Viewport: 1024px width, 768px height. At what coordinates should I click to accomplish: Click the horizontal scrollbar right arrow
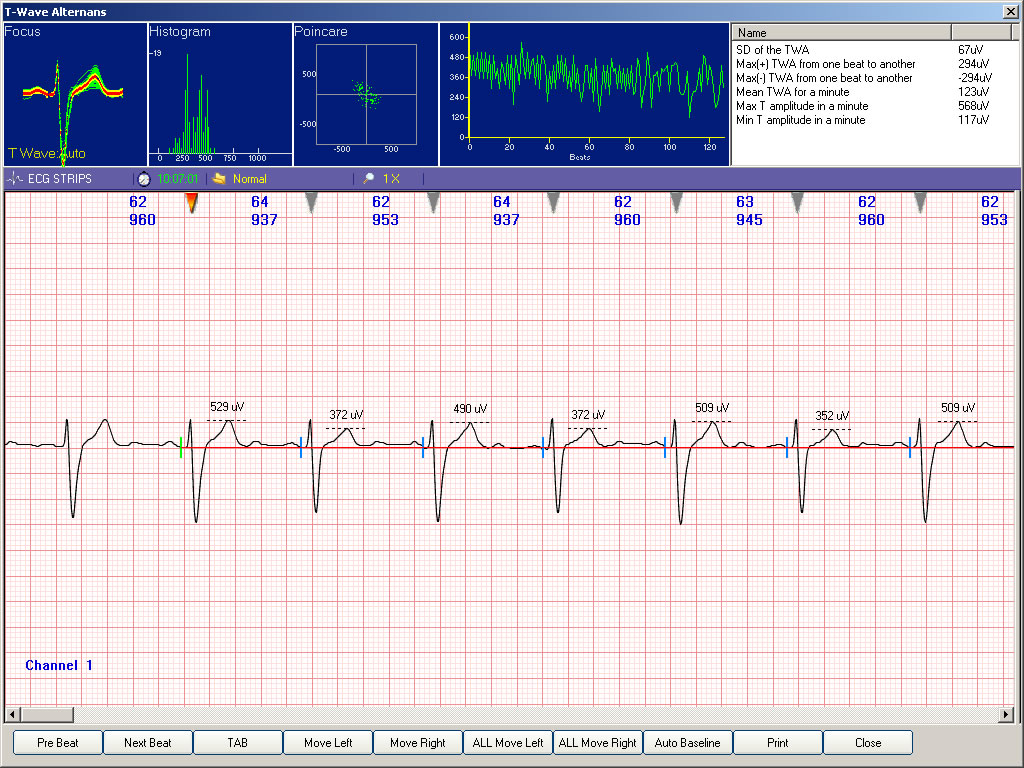click(1006, 714)
